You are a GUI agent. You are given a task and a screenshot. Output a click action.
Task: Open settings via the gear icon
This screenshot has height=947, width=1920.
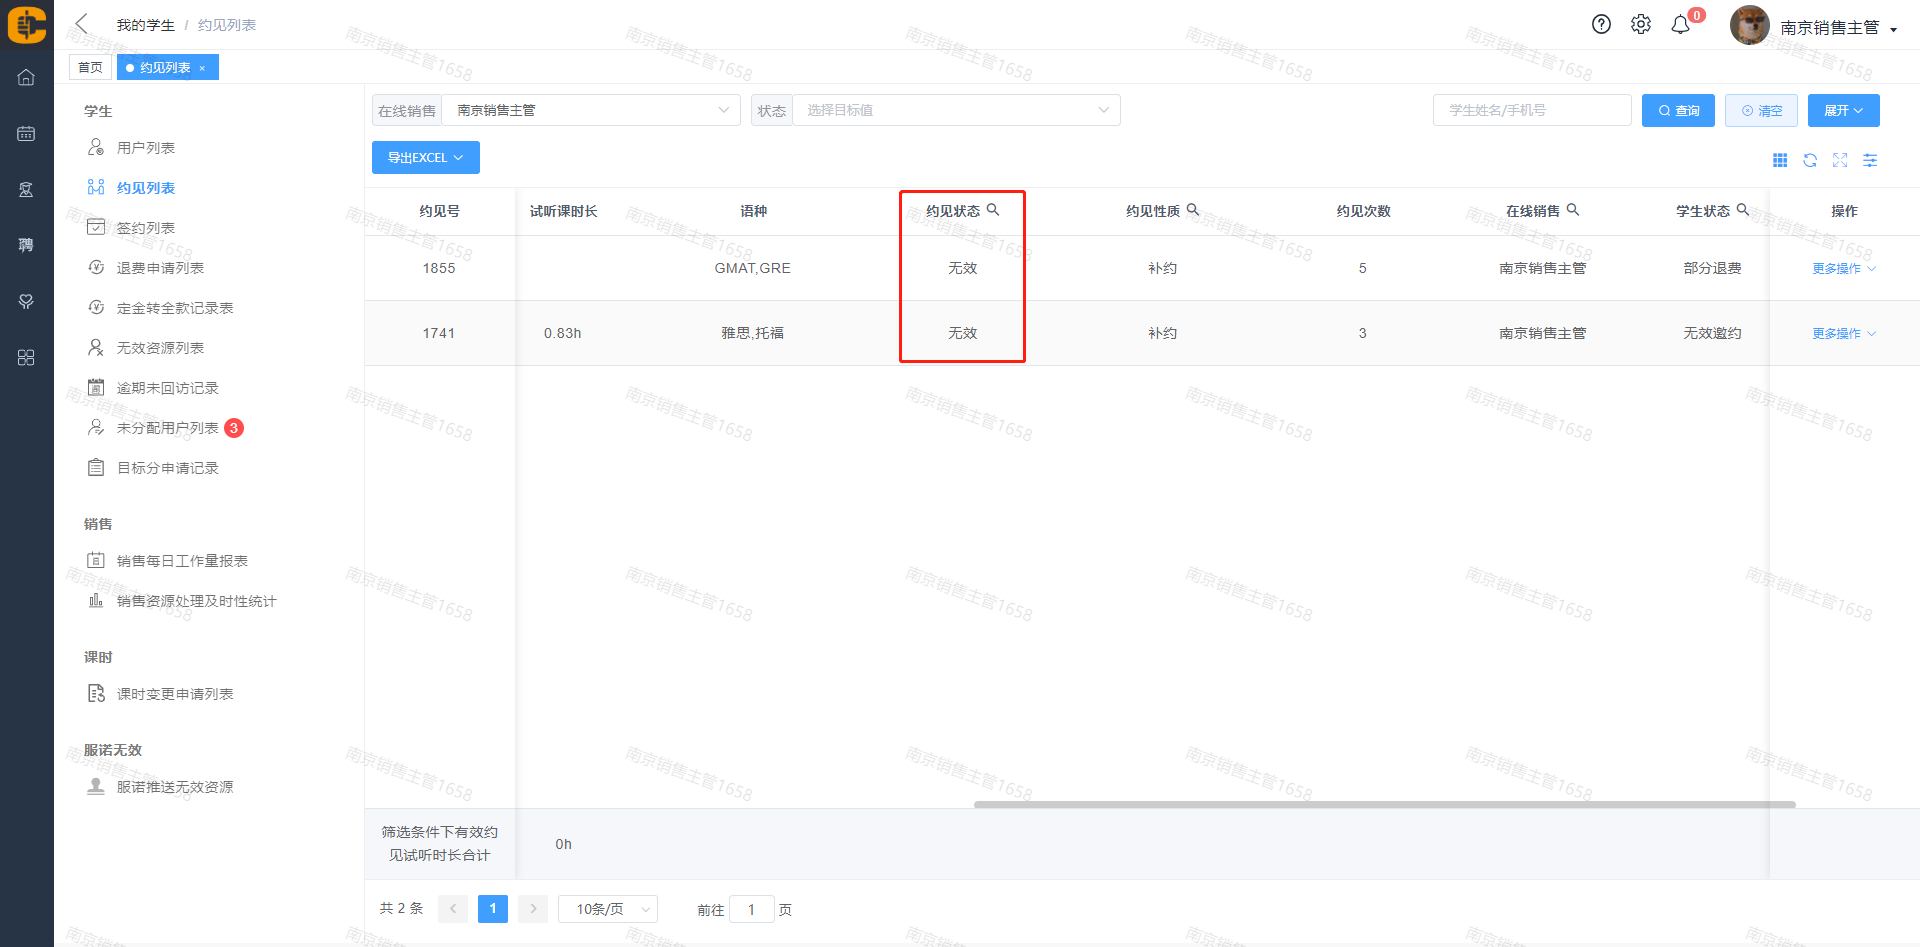click(1641, 25)
